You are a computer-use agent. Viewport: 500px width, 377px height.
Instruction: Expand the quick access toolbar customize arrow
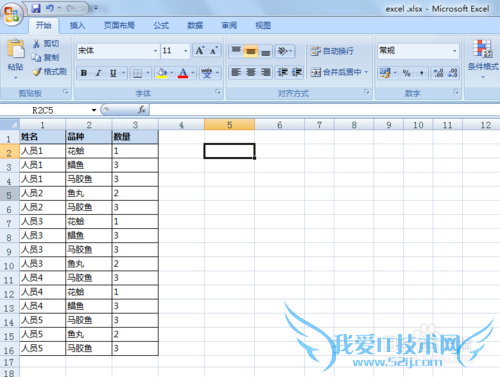click(96, 8)
